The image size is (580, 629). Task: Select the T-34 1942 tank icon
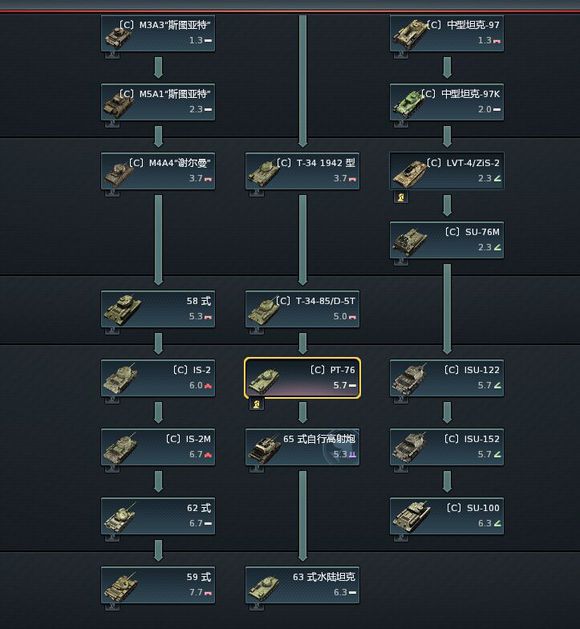[265, 173]
